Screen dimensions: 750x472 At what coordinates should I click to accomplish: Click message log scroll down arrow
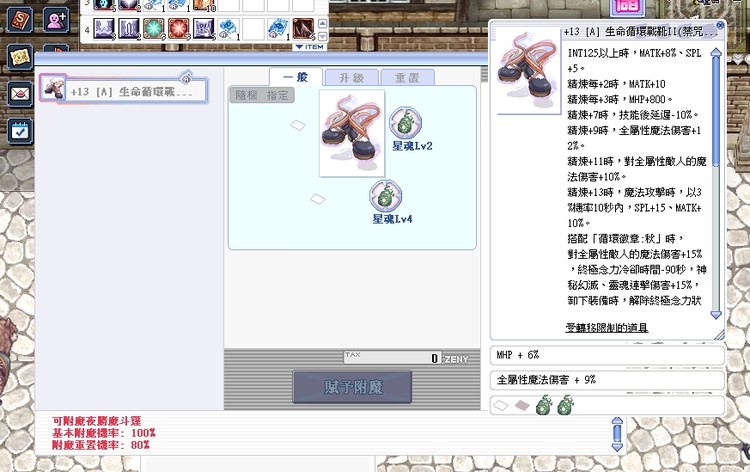(x=617, y=448)
